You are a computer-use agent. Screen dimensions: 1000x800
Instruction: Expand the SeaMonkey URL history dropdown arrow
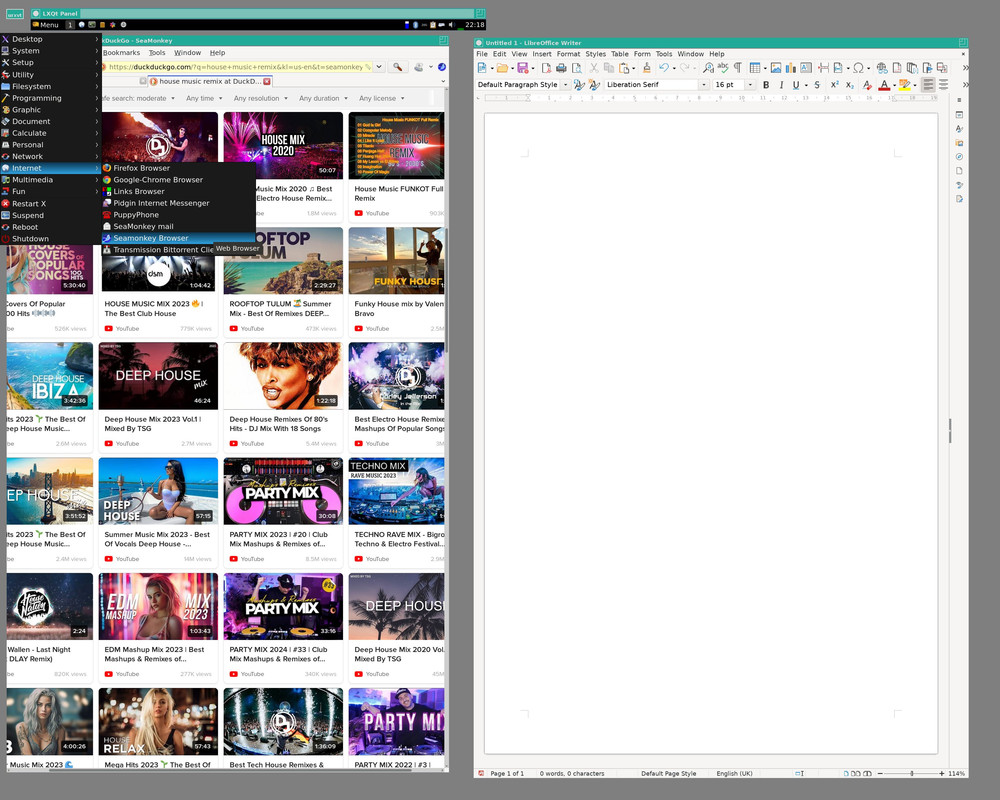click(379, 66)
